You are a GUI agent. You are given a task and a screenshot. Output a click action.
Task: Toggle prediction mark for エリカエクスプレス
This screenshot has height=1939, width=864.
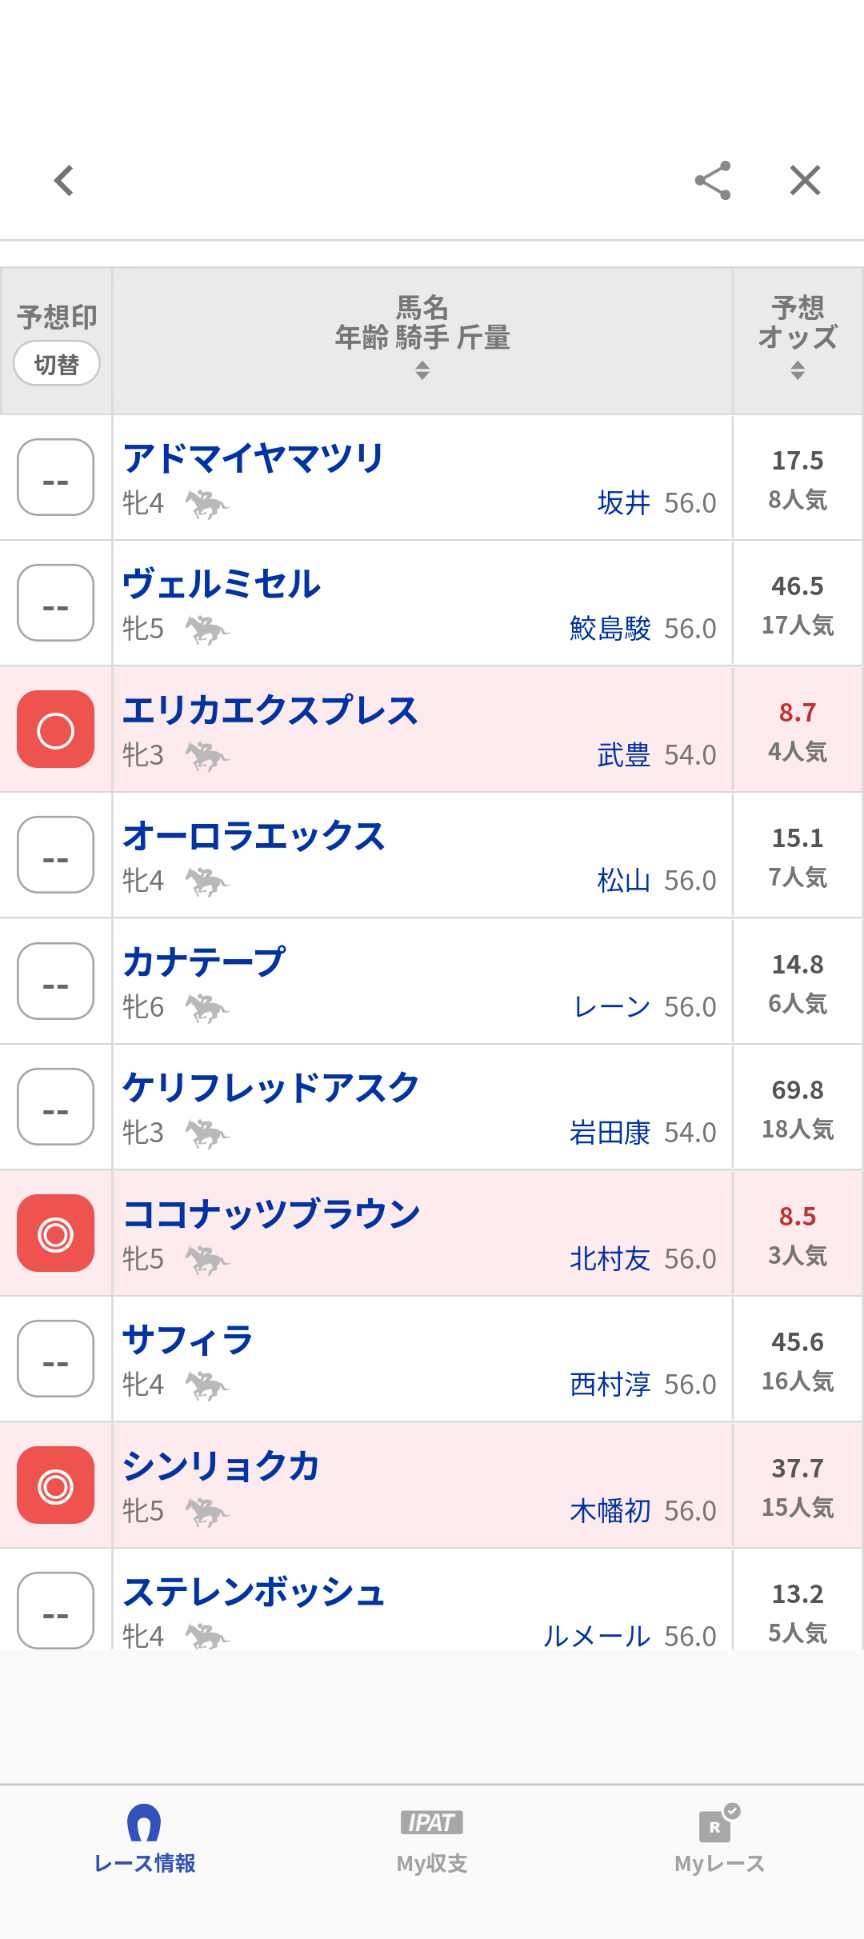point(56,730)
